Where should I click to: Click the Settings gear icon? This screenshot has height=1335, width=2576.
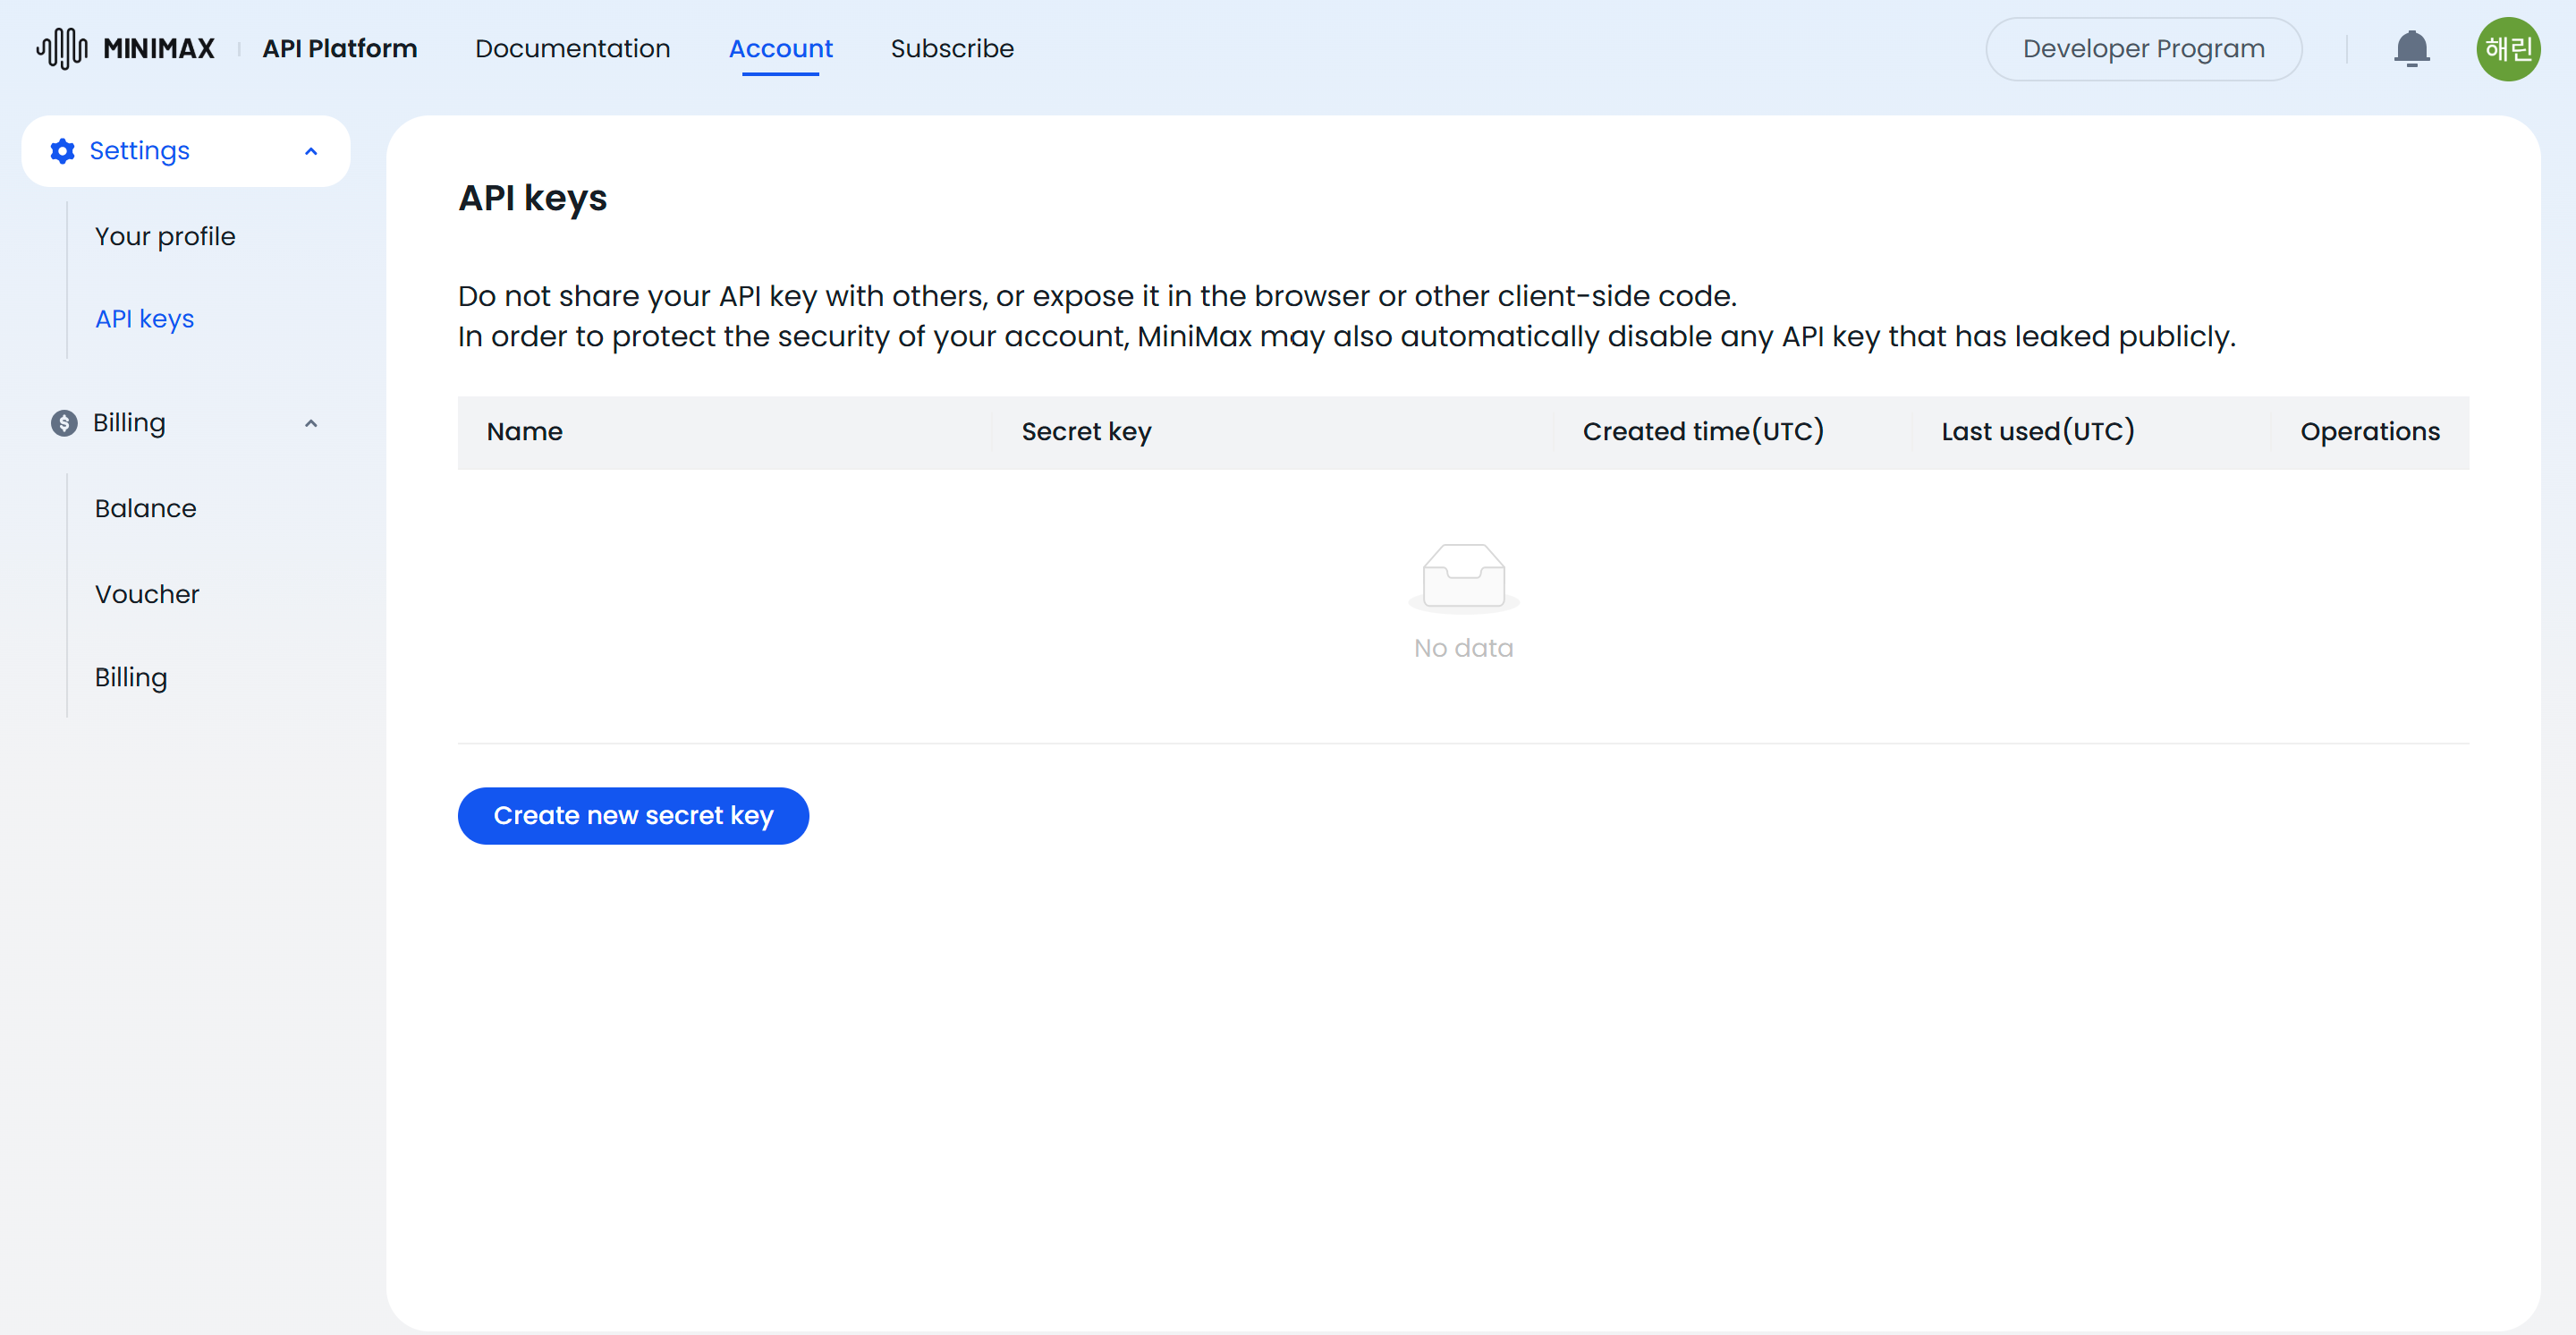pyautogui.click(x=63, y=151)
